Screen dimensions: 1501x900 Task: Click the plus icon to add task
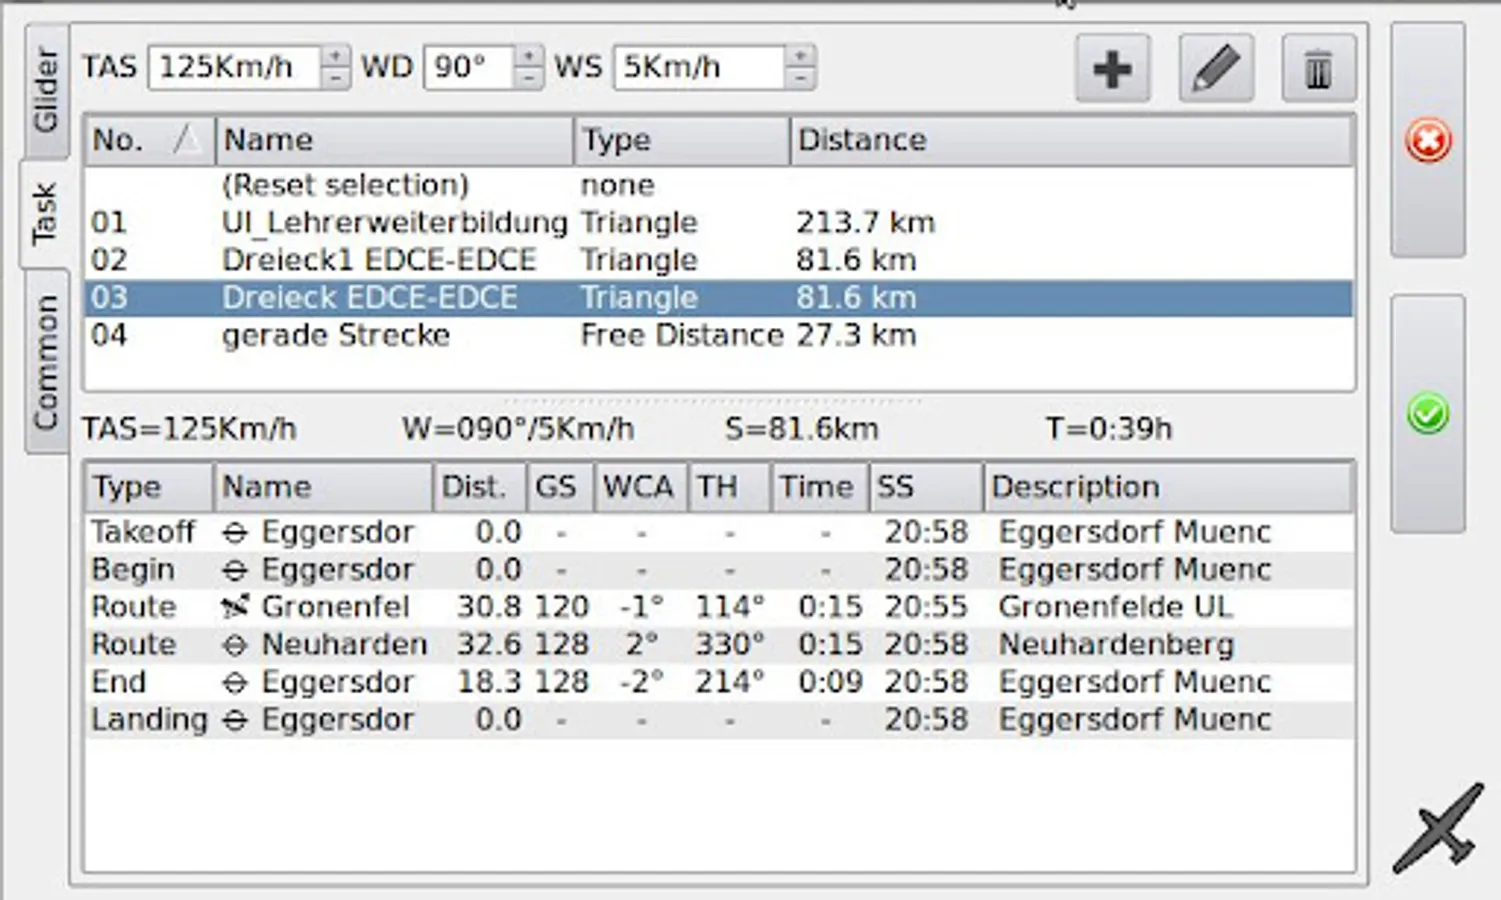tap(1112, 69)
